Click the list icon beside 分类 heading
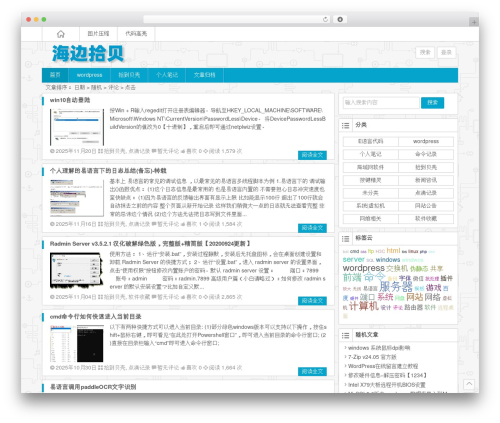500x423 pixels. 346,125
